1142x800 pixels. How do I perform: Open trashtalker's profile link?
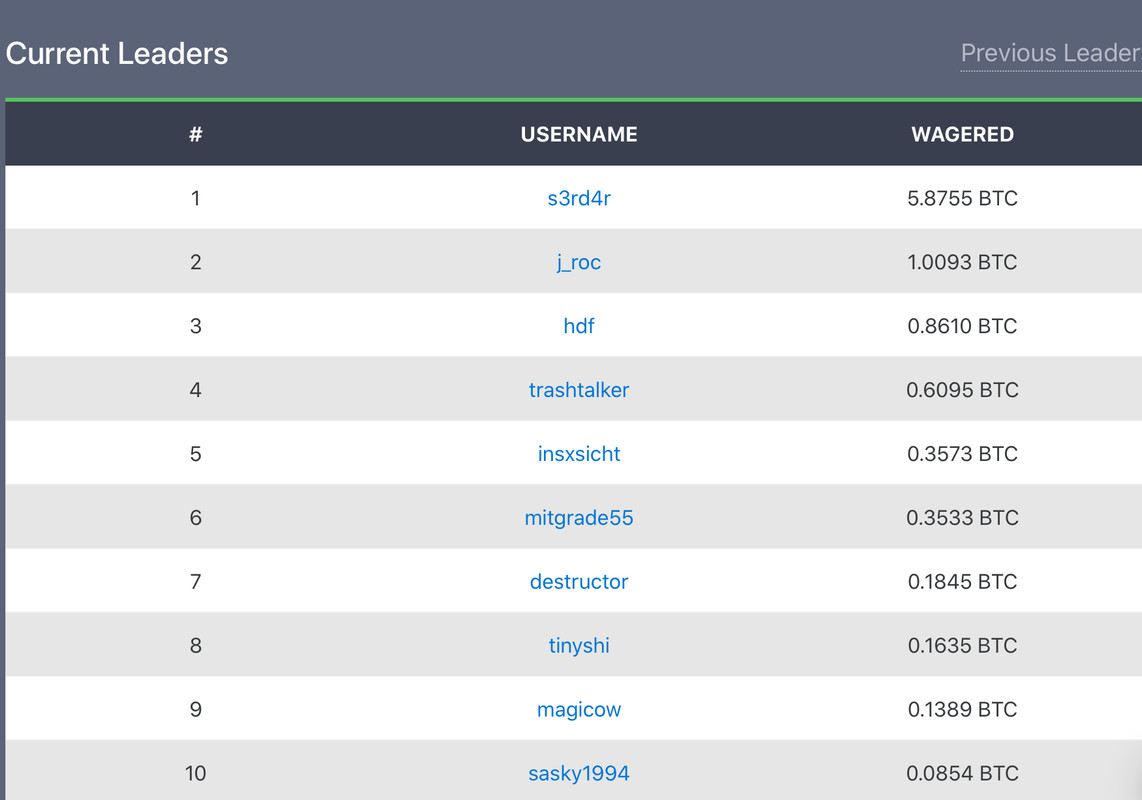tap(579, 390)
